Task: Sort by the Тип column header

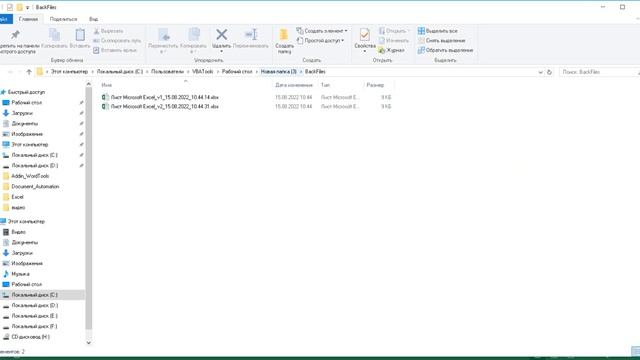Action: tap(325, 85)
